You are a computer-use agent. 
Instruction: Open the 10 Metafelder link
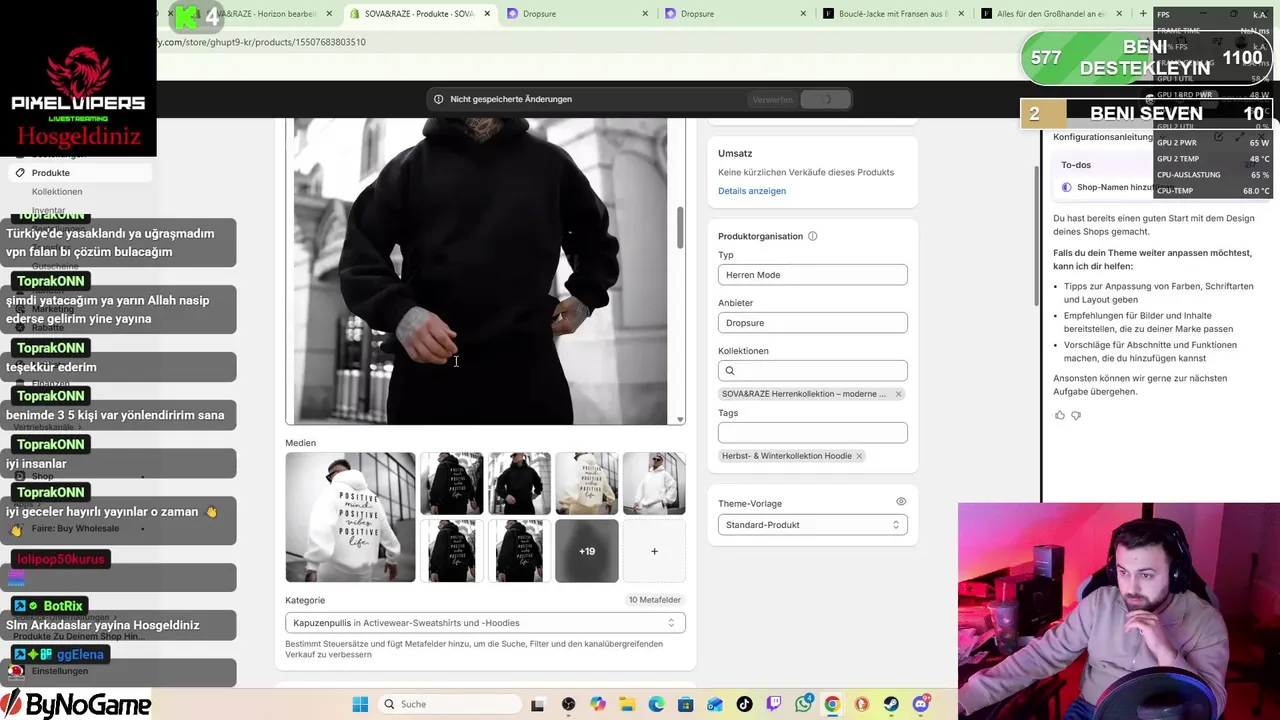[654, 600]
